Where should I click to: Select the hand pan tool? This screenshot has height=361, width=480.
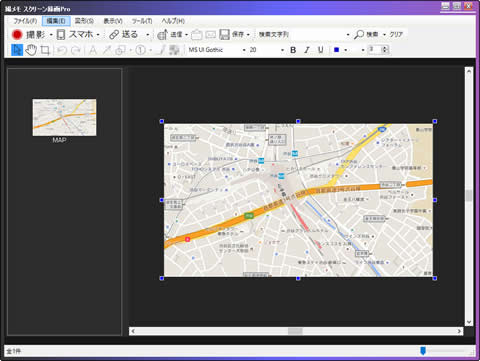point(31,50)
